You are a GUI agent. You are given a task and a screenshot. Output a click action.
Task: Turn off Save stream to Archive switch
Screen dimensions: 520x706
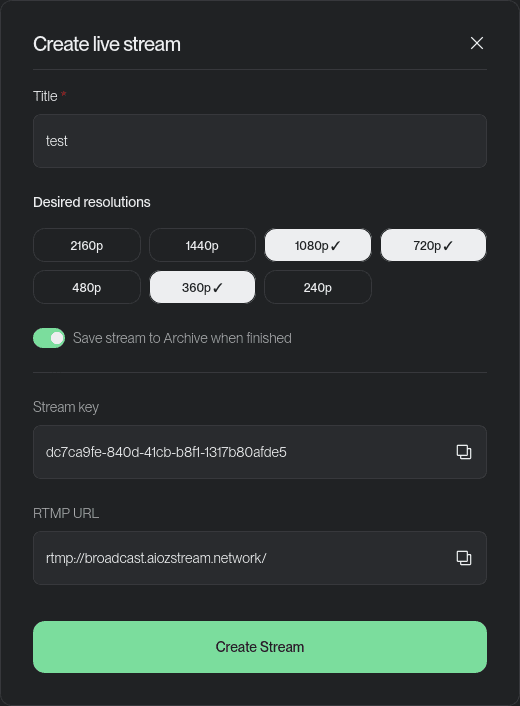tap(49, 338)
